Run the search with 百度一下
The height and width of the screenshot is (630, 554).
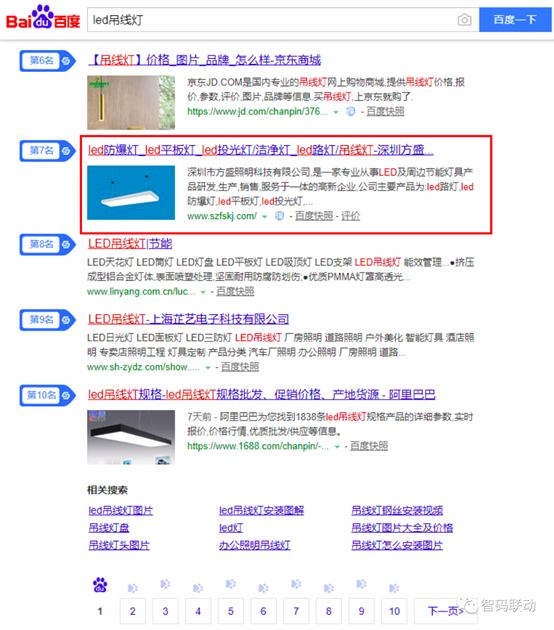(515, 20)
